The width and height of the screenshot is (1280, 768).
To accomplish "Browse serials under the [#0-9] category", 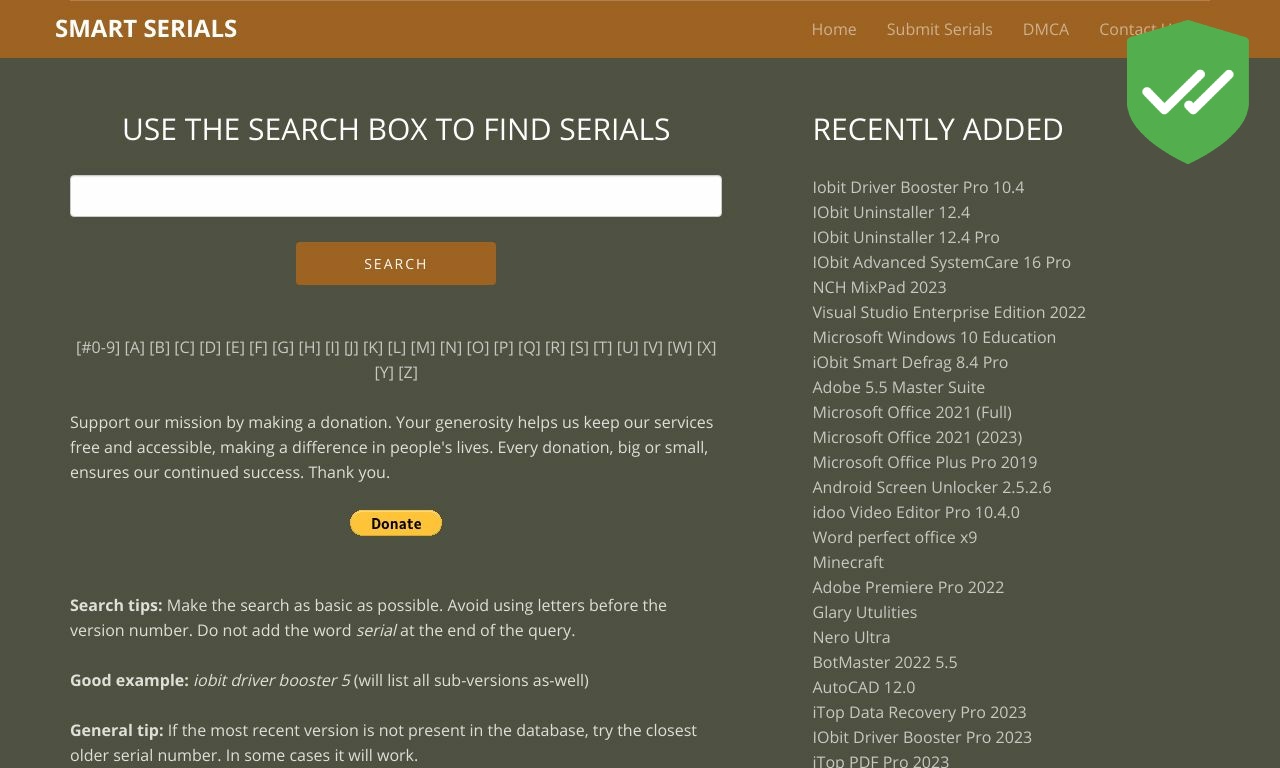I will point(98,347).
